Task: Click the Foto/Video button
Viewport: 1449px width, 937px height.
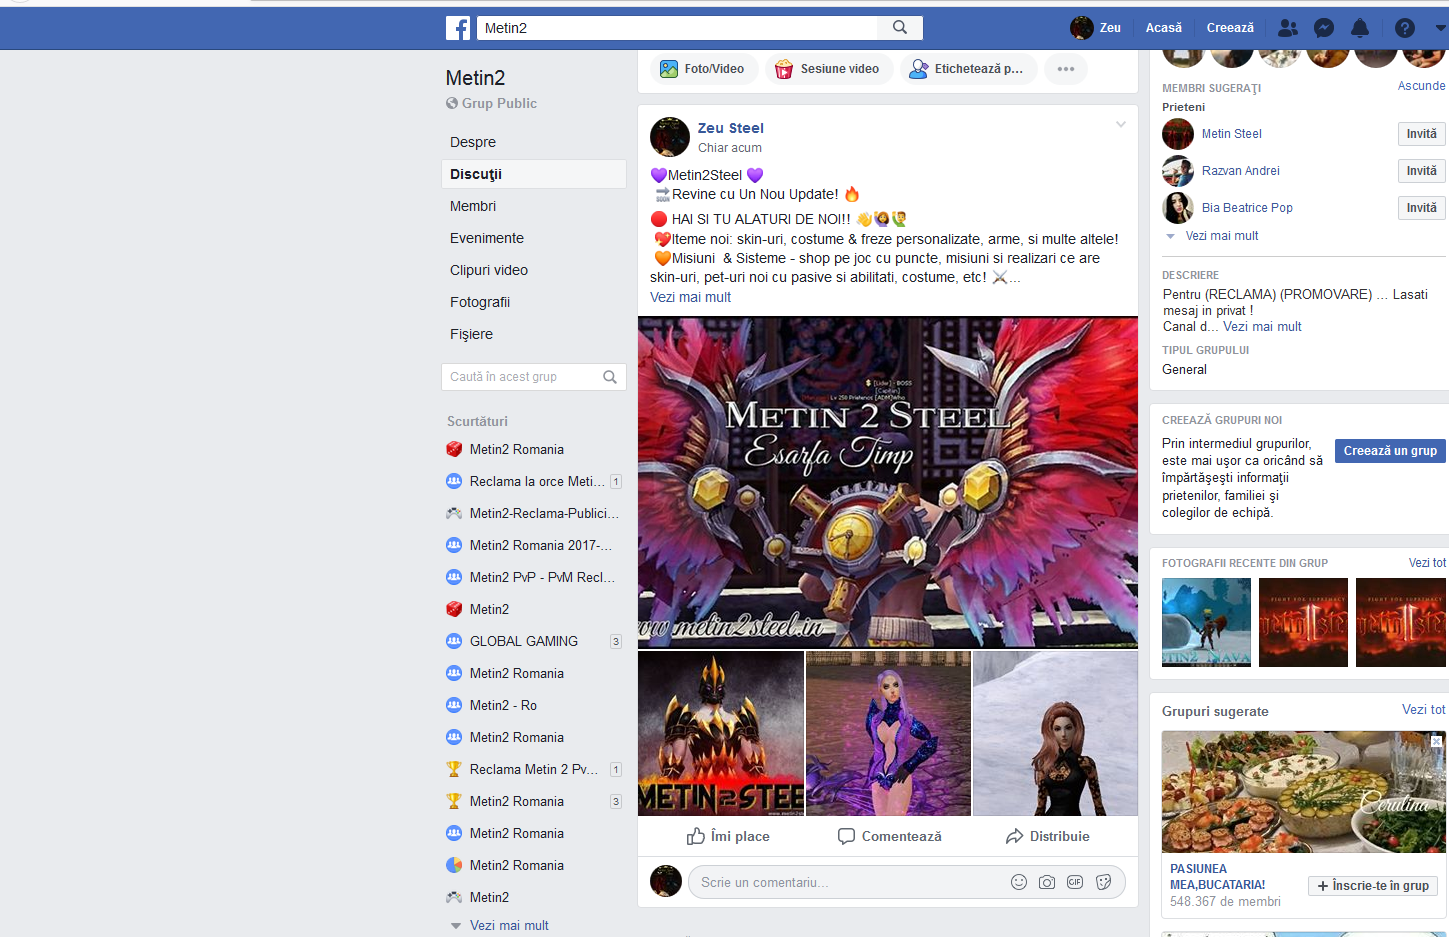Action: coord(702,69)
